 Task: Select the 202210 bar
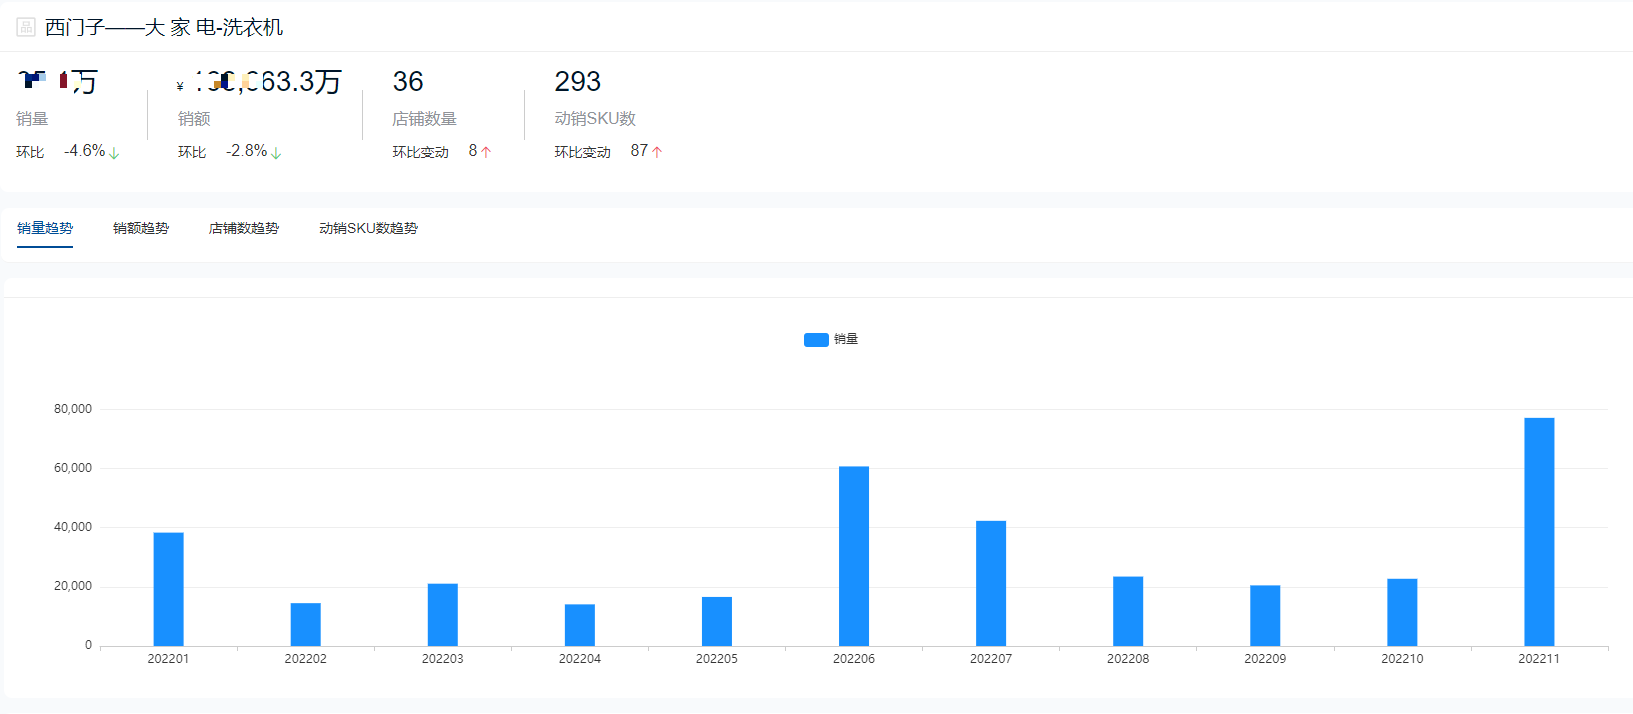tap(1401, 612)
